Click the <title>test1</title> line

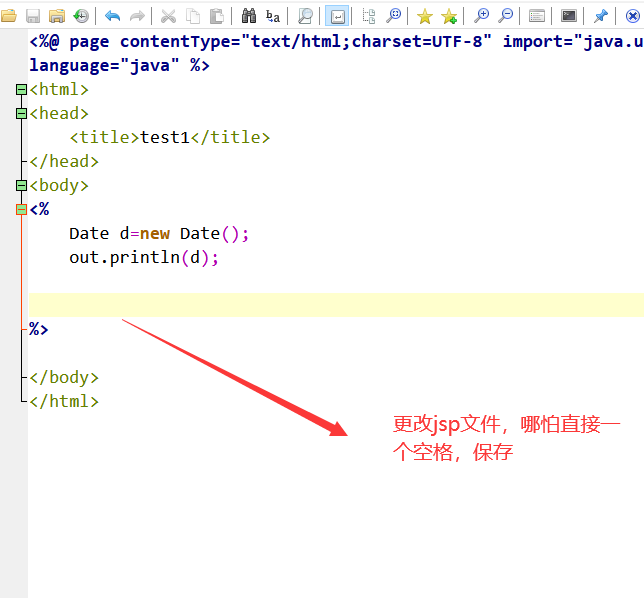click(x=170, y=138)
